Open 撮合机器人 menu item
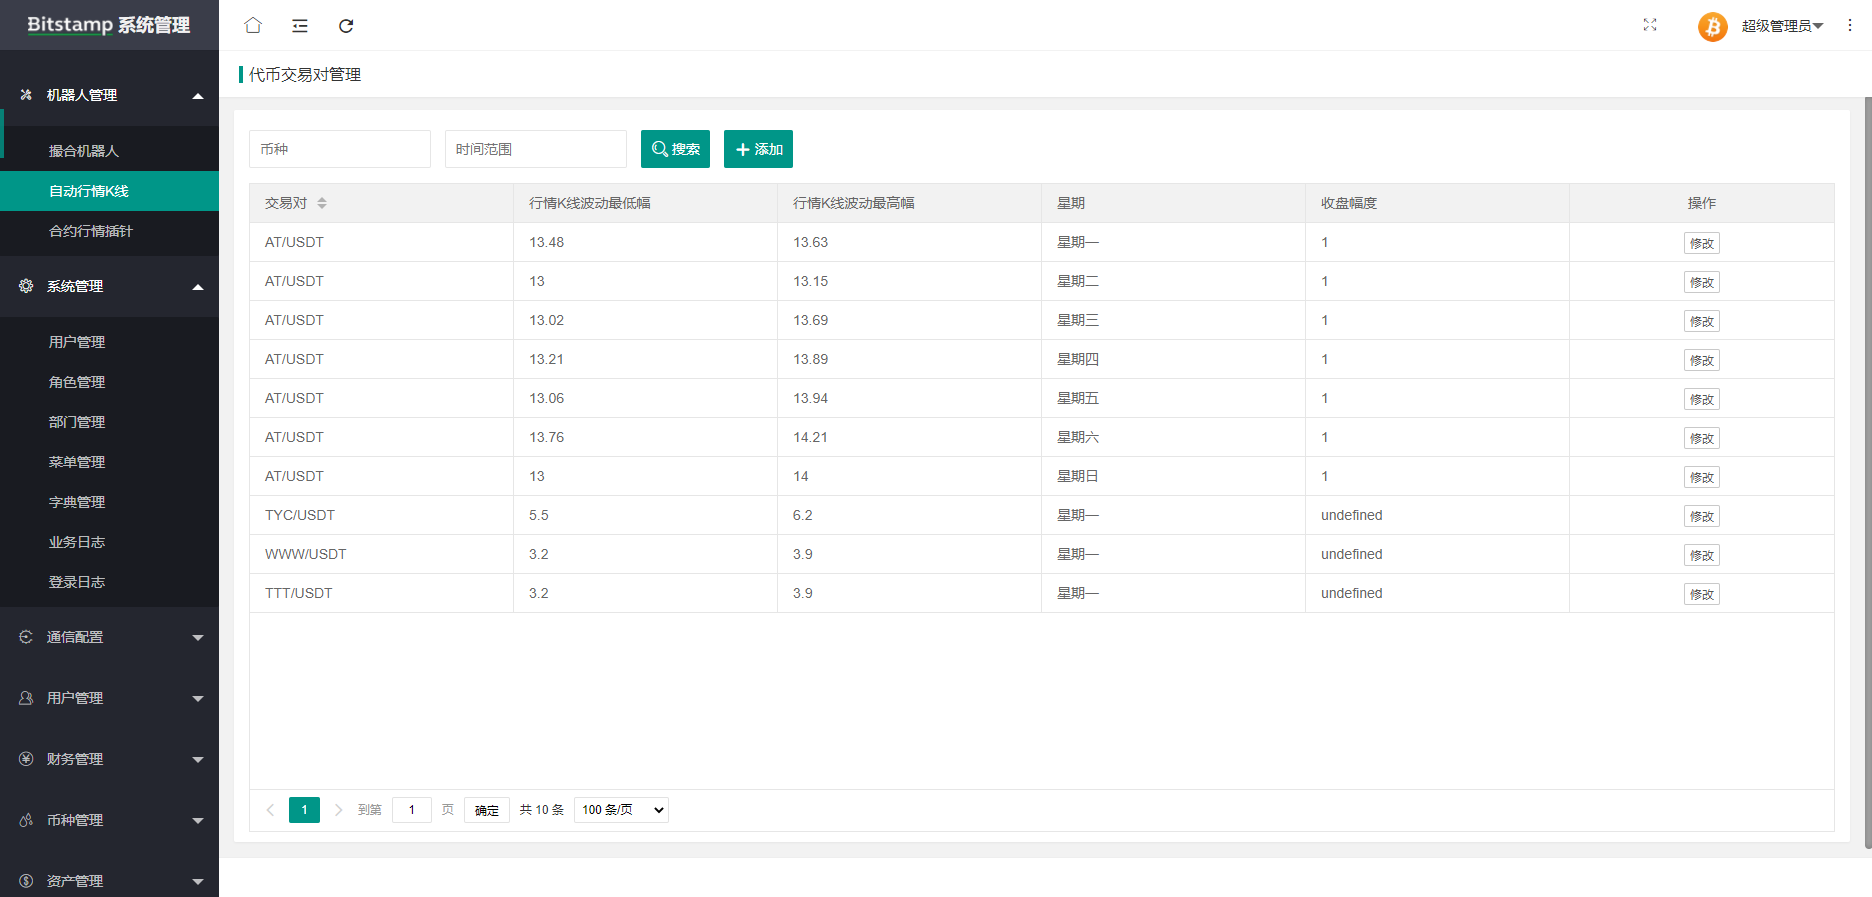 (84, 151)
